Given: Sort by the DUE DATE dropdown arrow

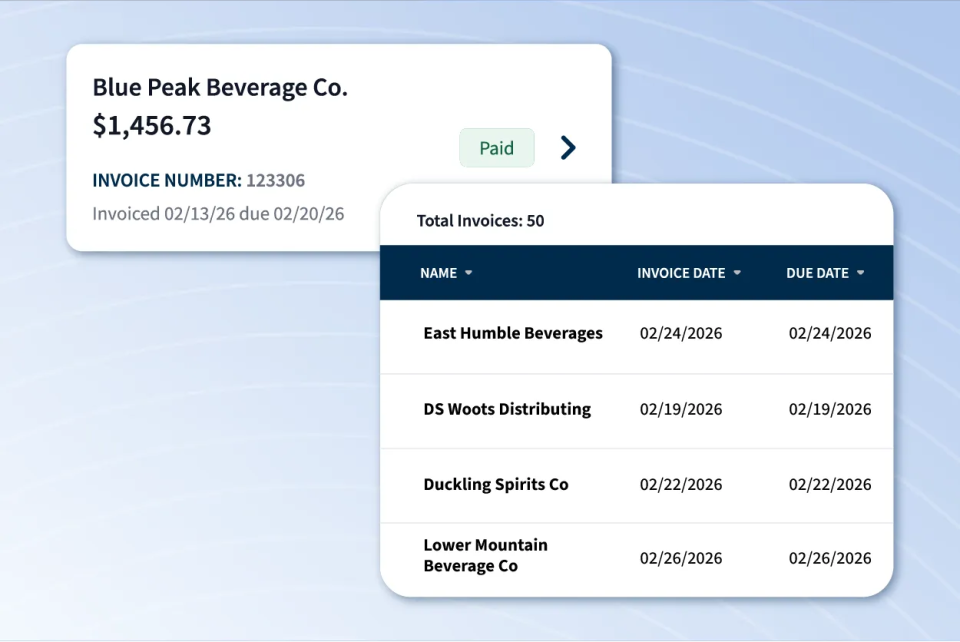Looking at the screenshot, I should [860, 273].
